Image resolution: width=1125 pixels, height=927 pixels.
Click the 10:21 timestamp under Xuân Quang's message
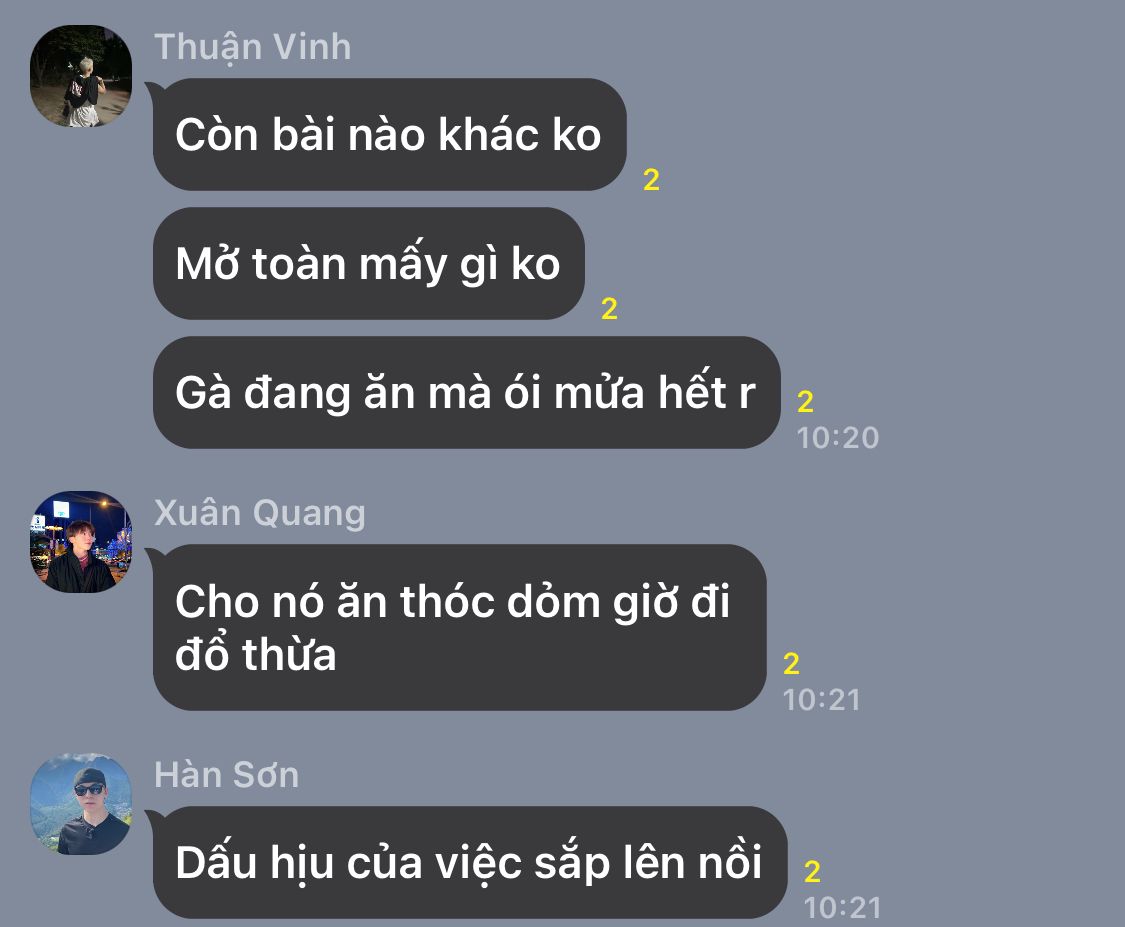point(822,700)
